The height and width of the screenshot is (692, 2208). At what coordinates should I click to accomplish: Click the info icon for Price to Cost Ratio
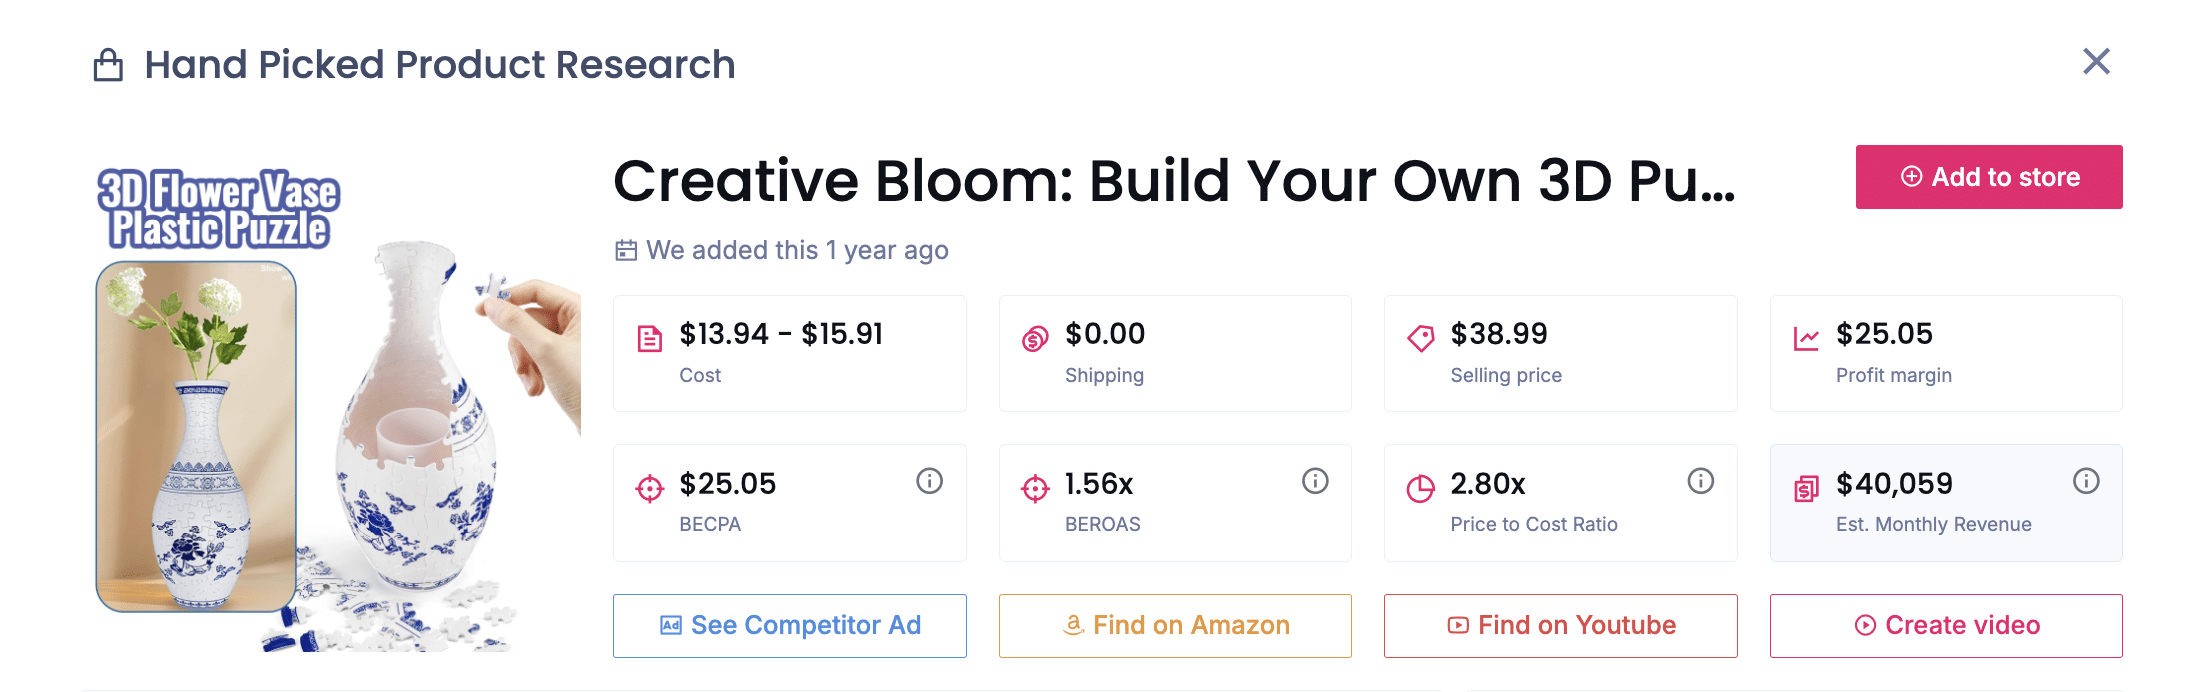coord(1700,481)
